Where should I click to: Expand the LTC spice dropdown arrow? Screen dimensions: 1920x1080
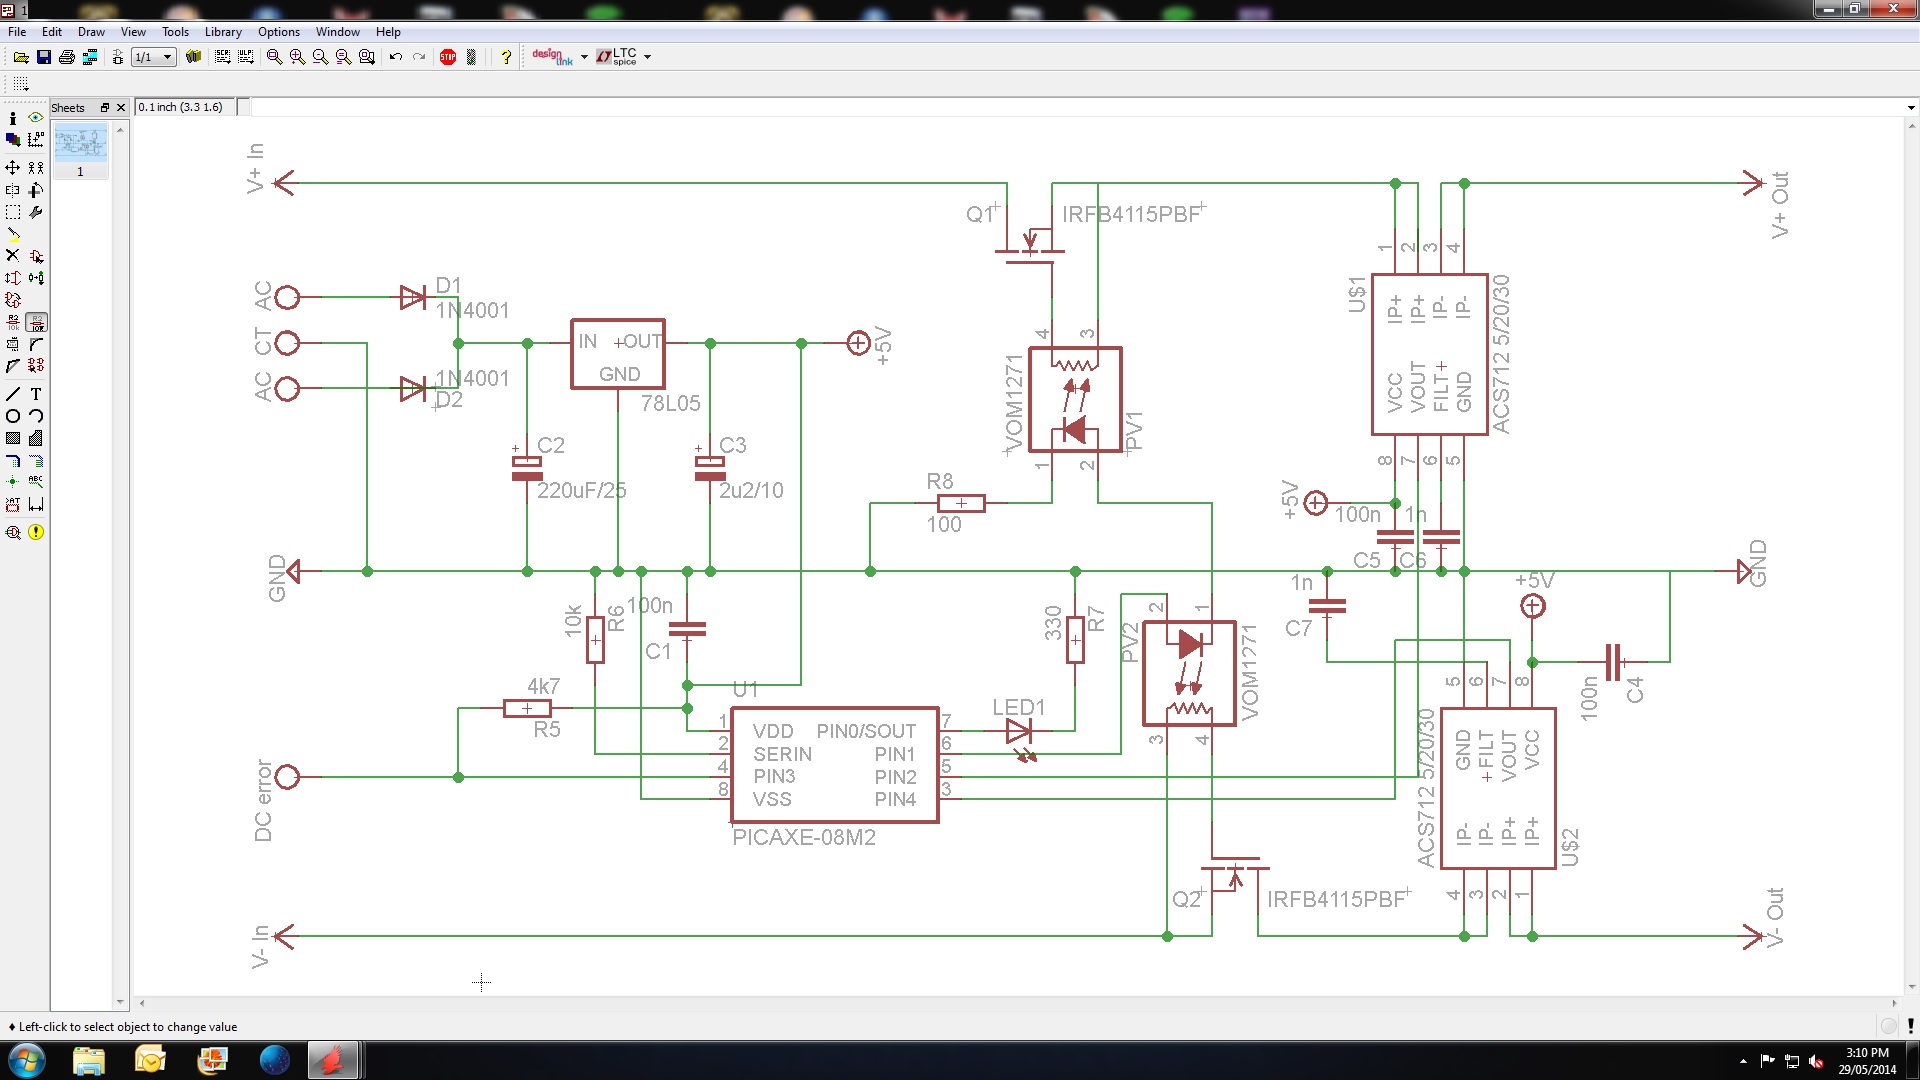click(x=648, y=57)
